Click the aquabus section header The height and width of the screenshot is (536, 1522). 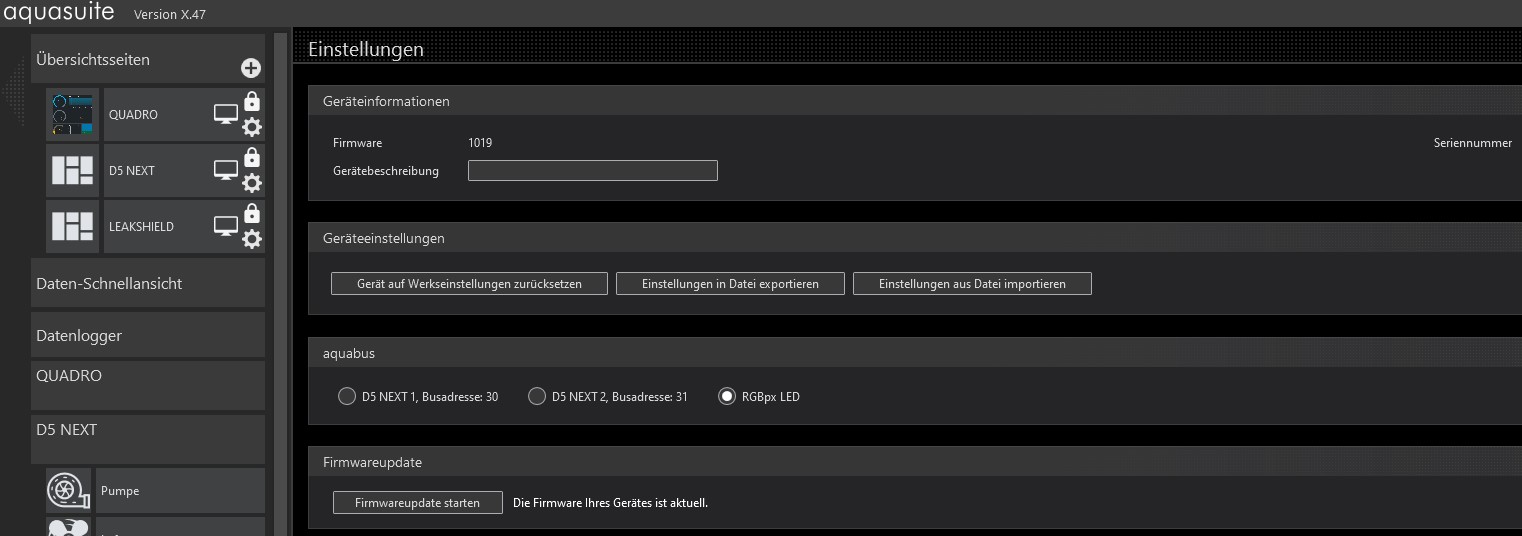point(915,353)
